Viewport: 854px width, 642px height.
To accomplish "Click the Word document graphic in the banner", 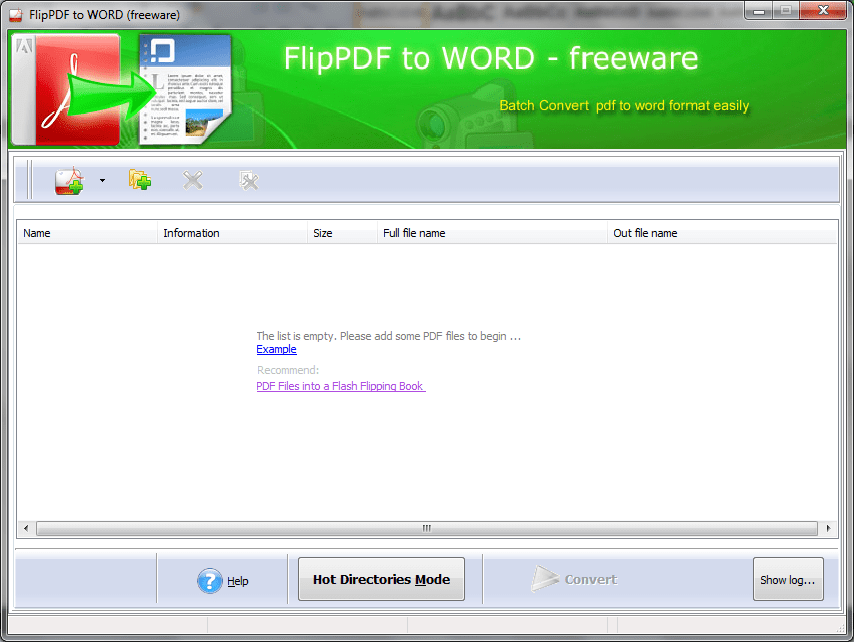I will coord(185,88).
